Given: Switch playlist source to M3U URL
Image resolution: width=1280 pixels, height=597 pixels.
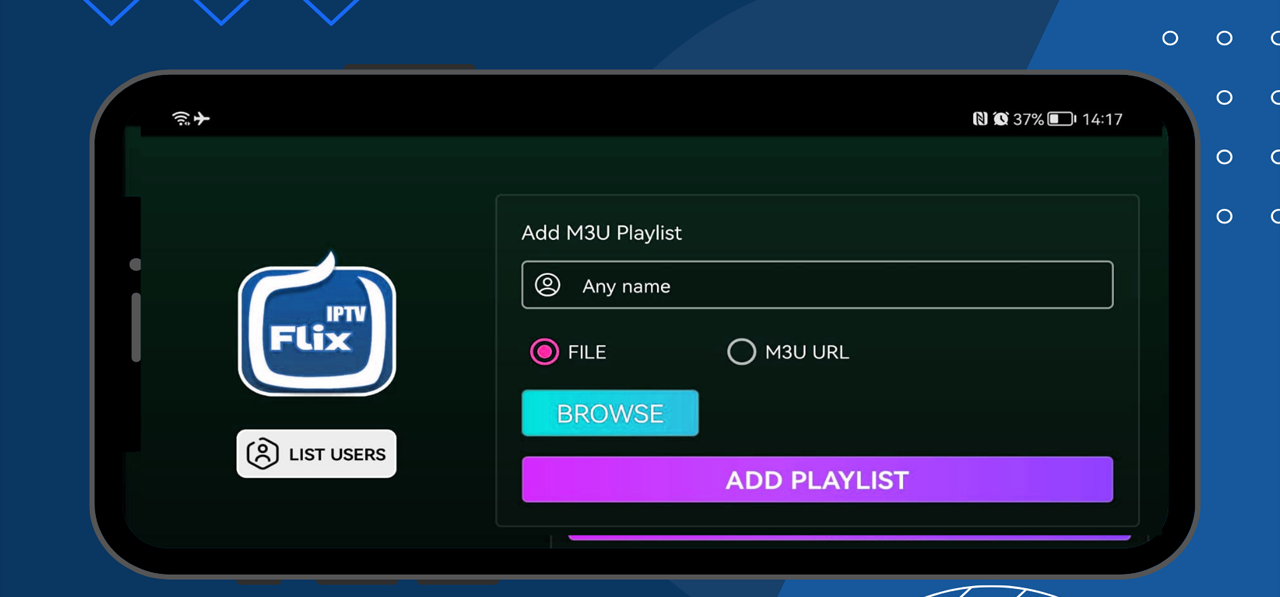Looking at the screenshot, I should click(742, 352).
